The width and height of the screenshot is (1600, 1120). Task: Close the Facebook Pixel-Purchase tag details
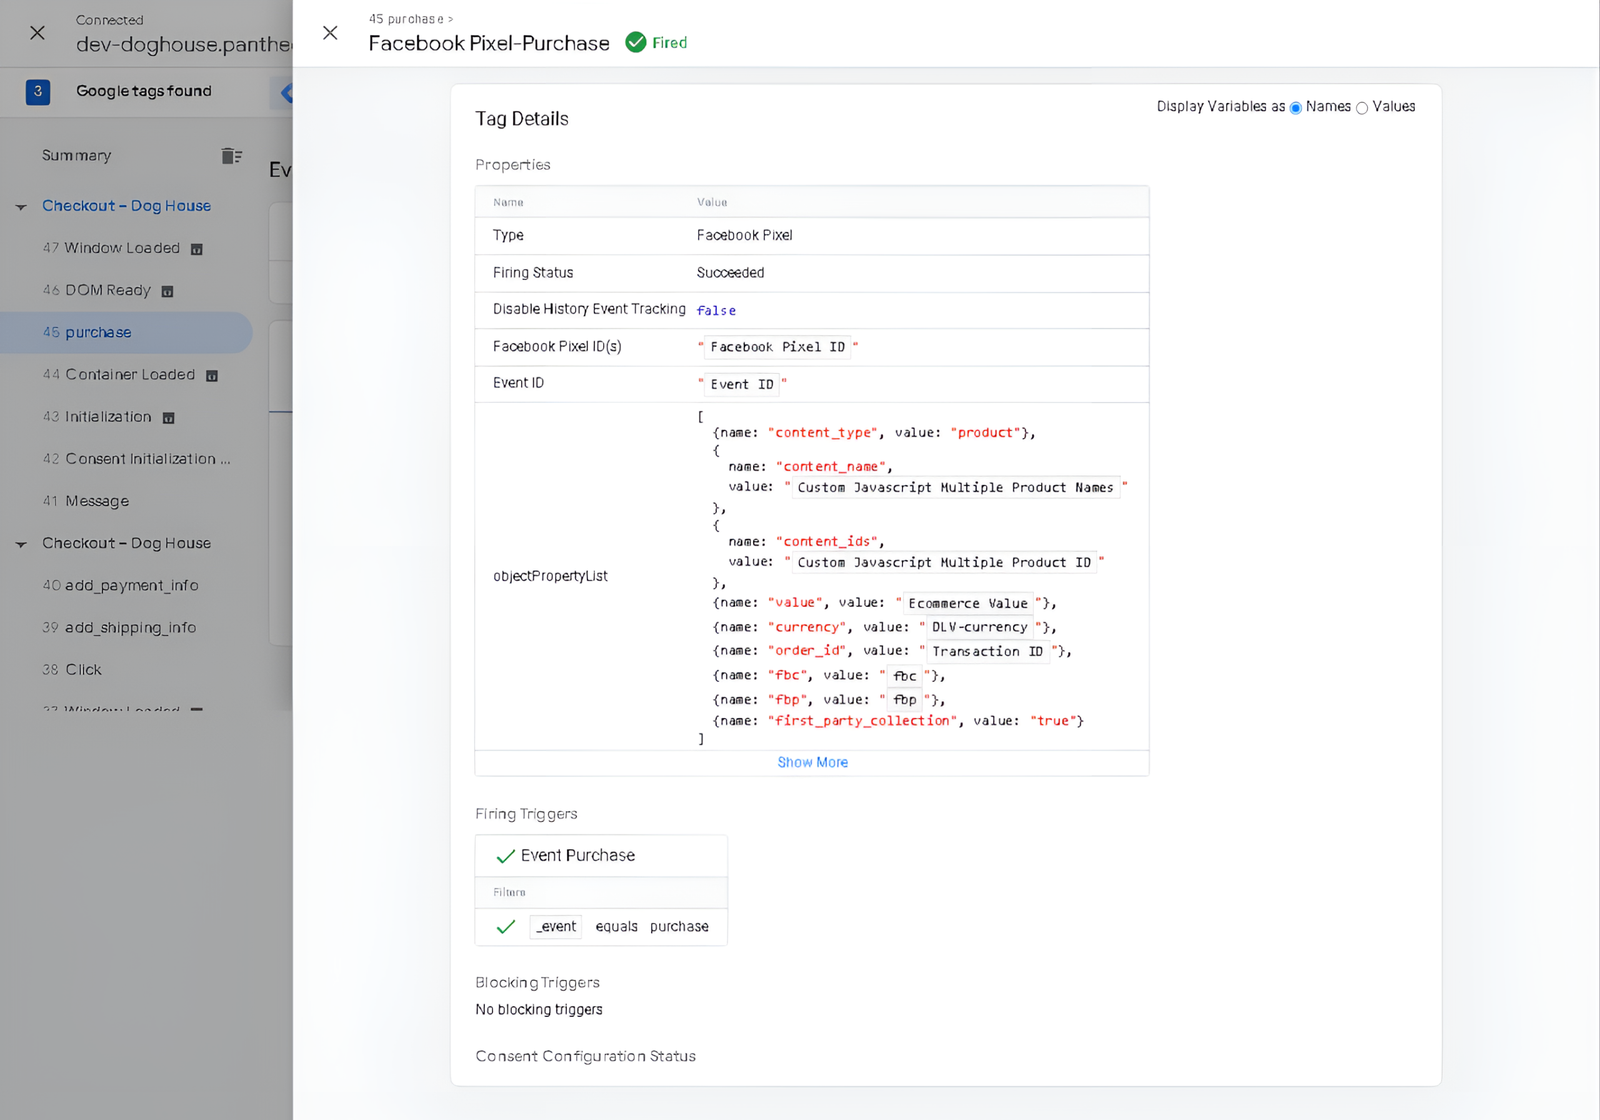coord(330,33)
